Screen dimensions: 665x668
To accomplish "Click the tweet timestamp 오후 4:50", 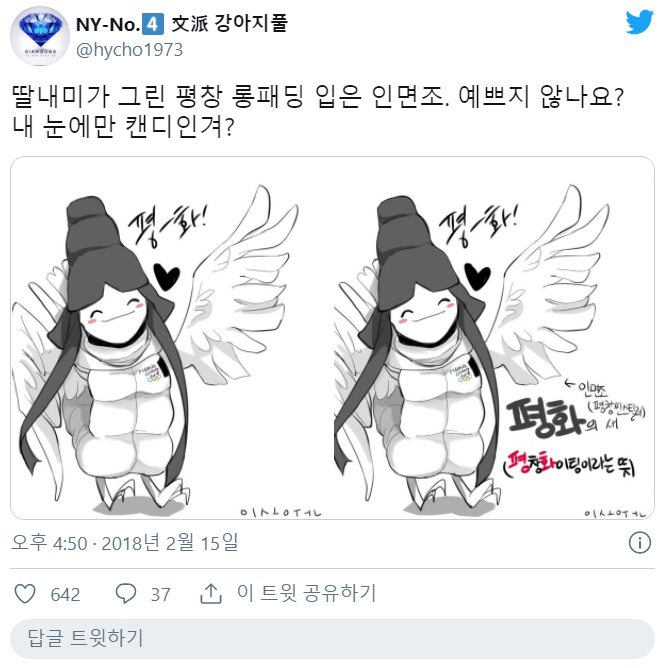I will [x=49, y=543].
